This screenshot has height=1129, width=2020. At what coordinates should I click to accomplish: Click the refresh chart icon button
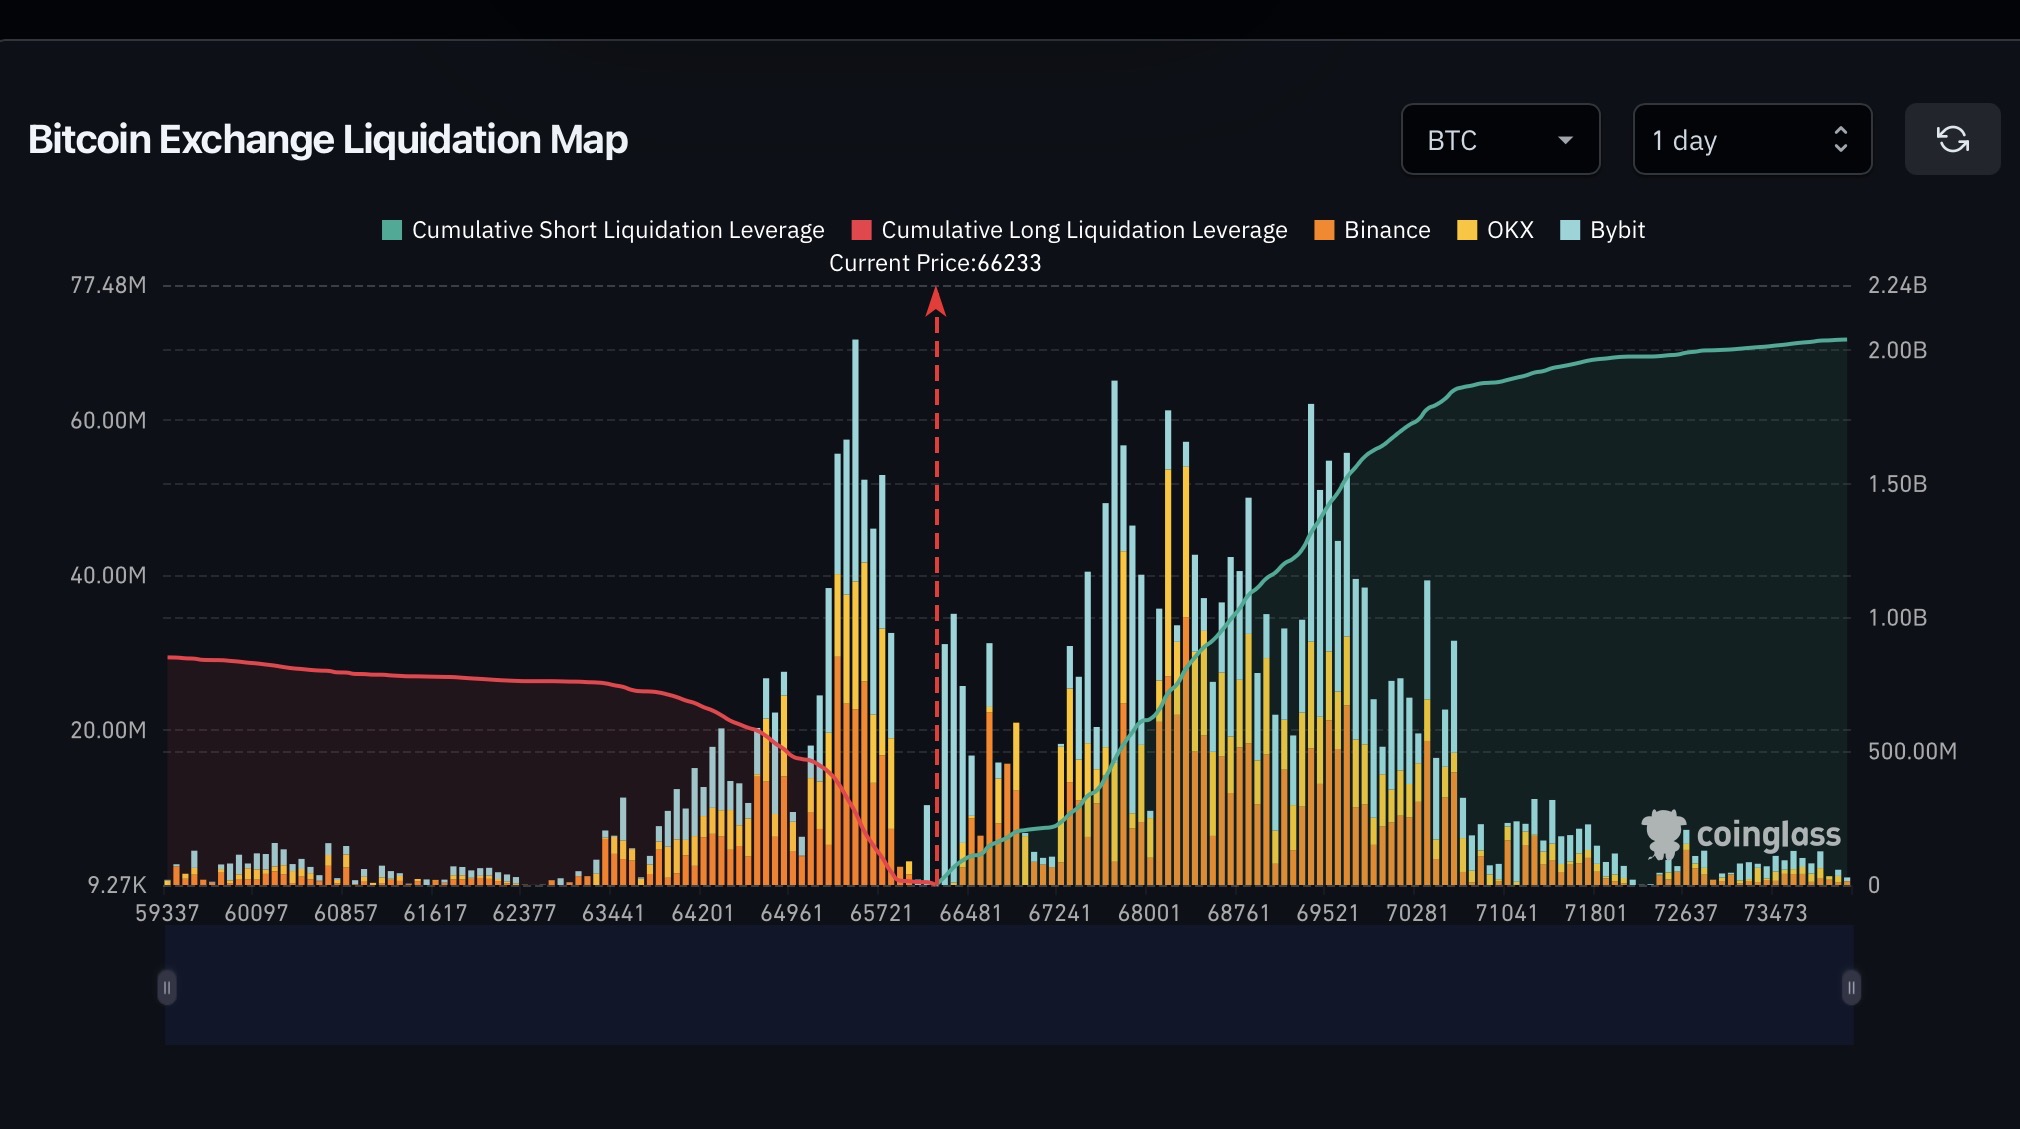pyautogui.click(x=1952, y=139)
